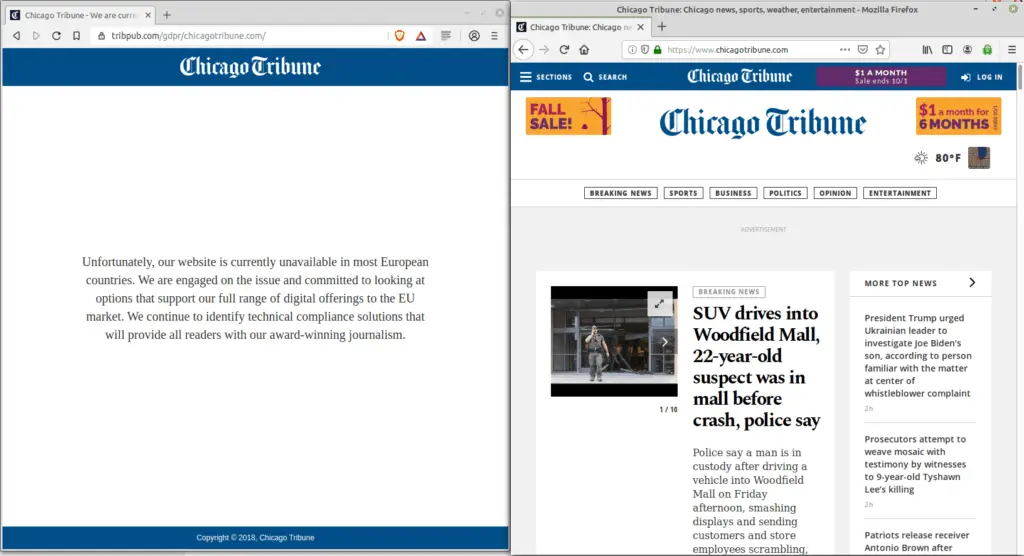Reload the tribpub.com page in Brave
Image resolution: width=1024 pixels, height=556 pixels.
pyautogui.click(x=56, y=36)
